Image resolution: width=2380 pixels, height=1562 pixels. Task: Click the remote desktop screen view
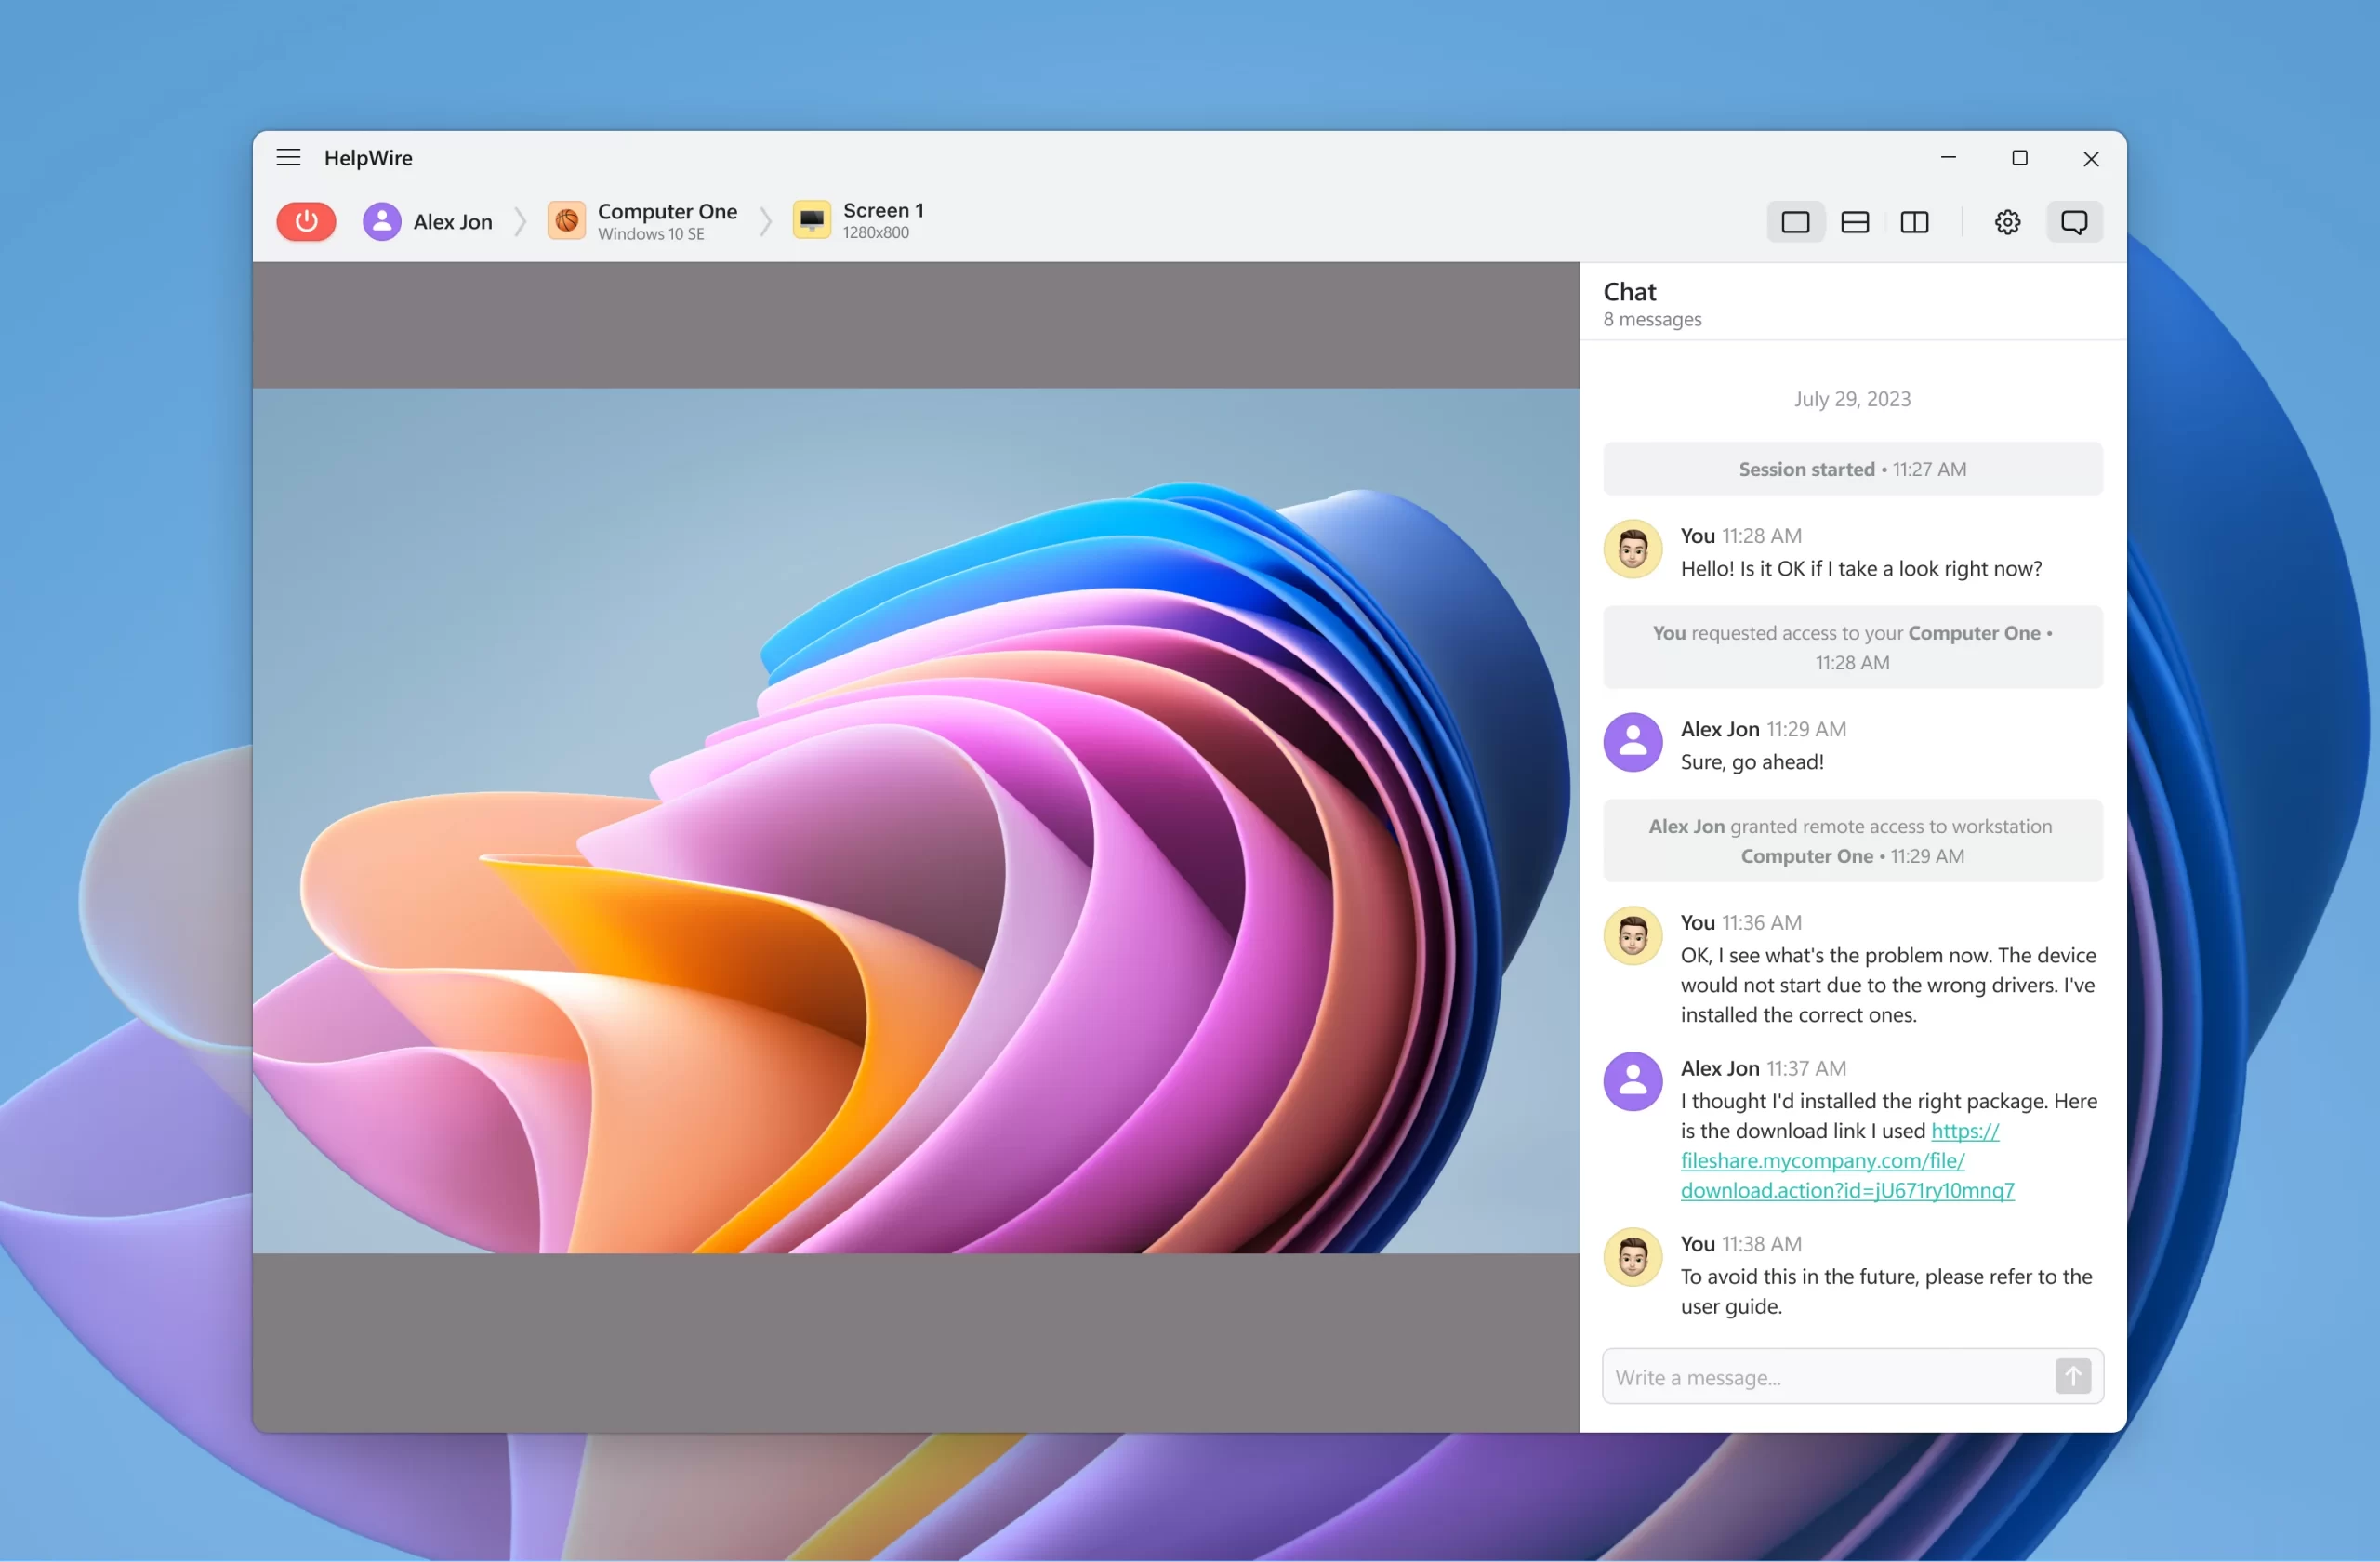click(915, 820)
